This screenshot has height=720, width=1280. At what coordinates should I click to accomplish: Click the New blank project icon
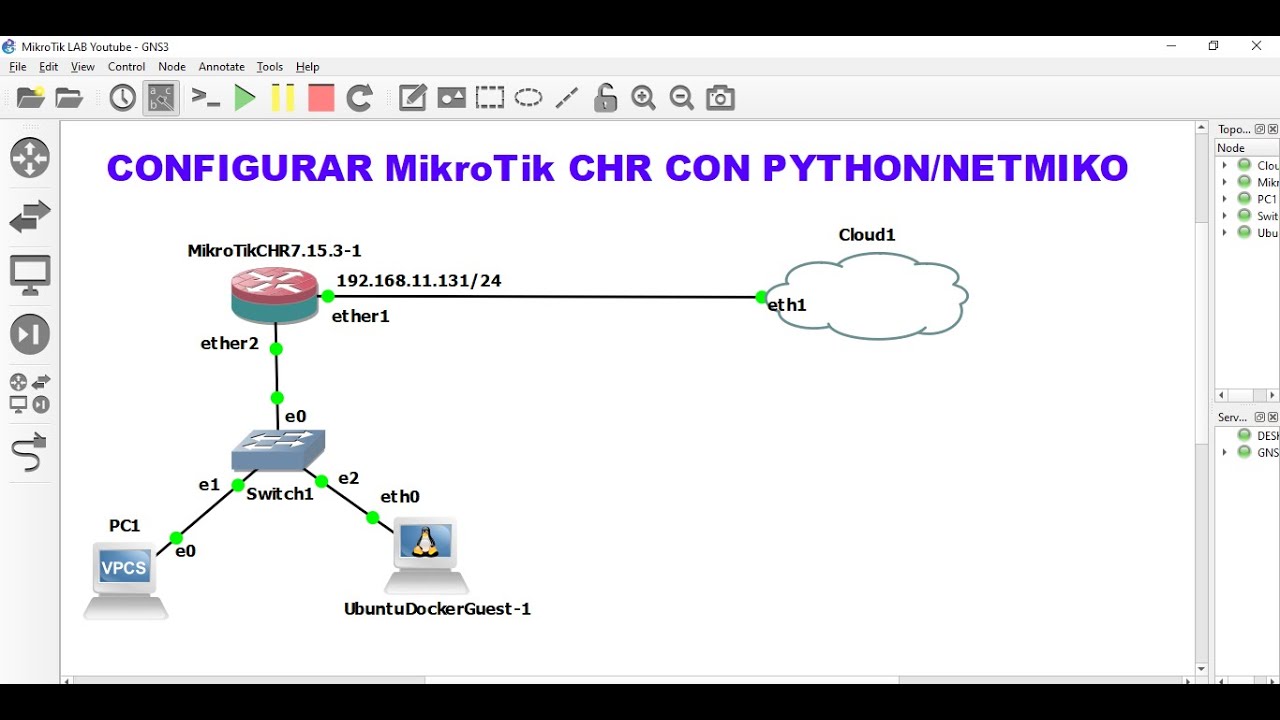pyautogui.click(x=31, y=97)
